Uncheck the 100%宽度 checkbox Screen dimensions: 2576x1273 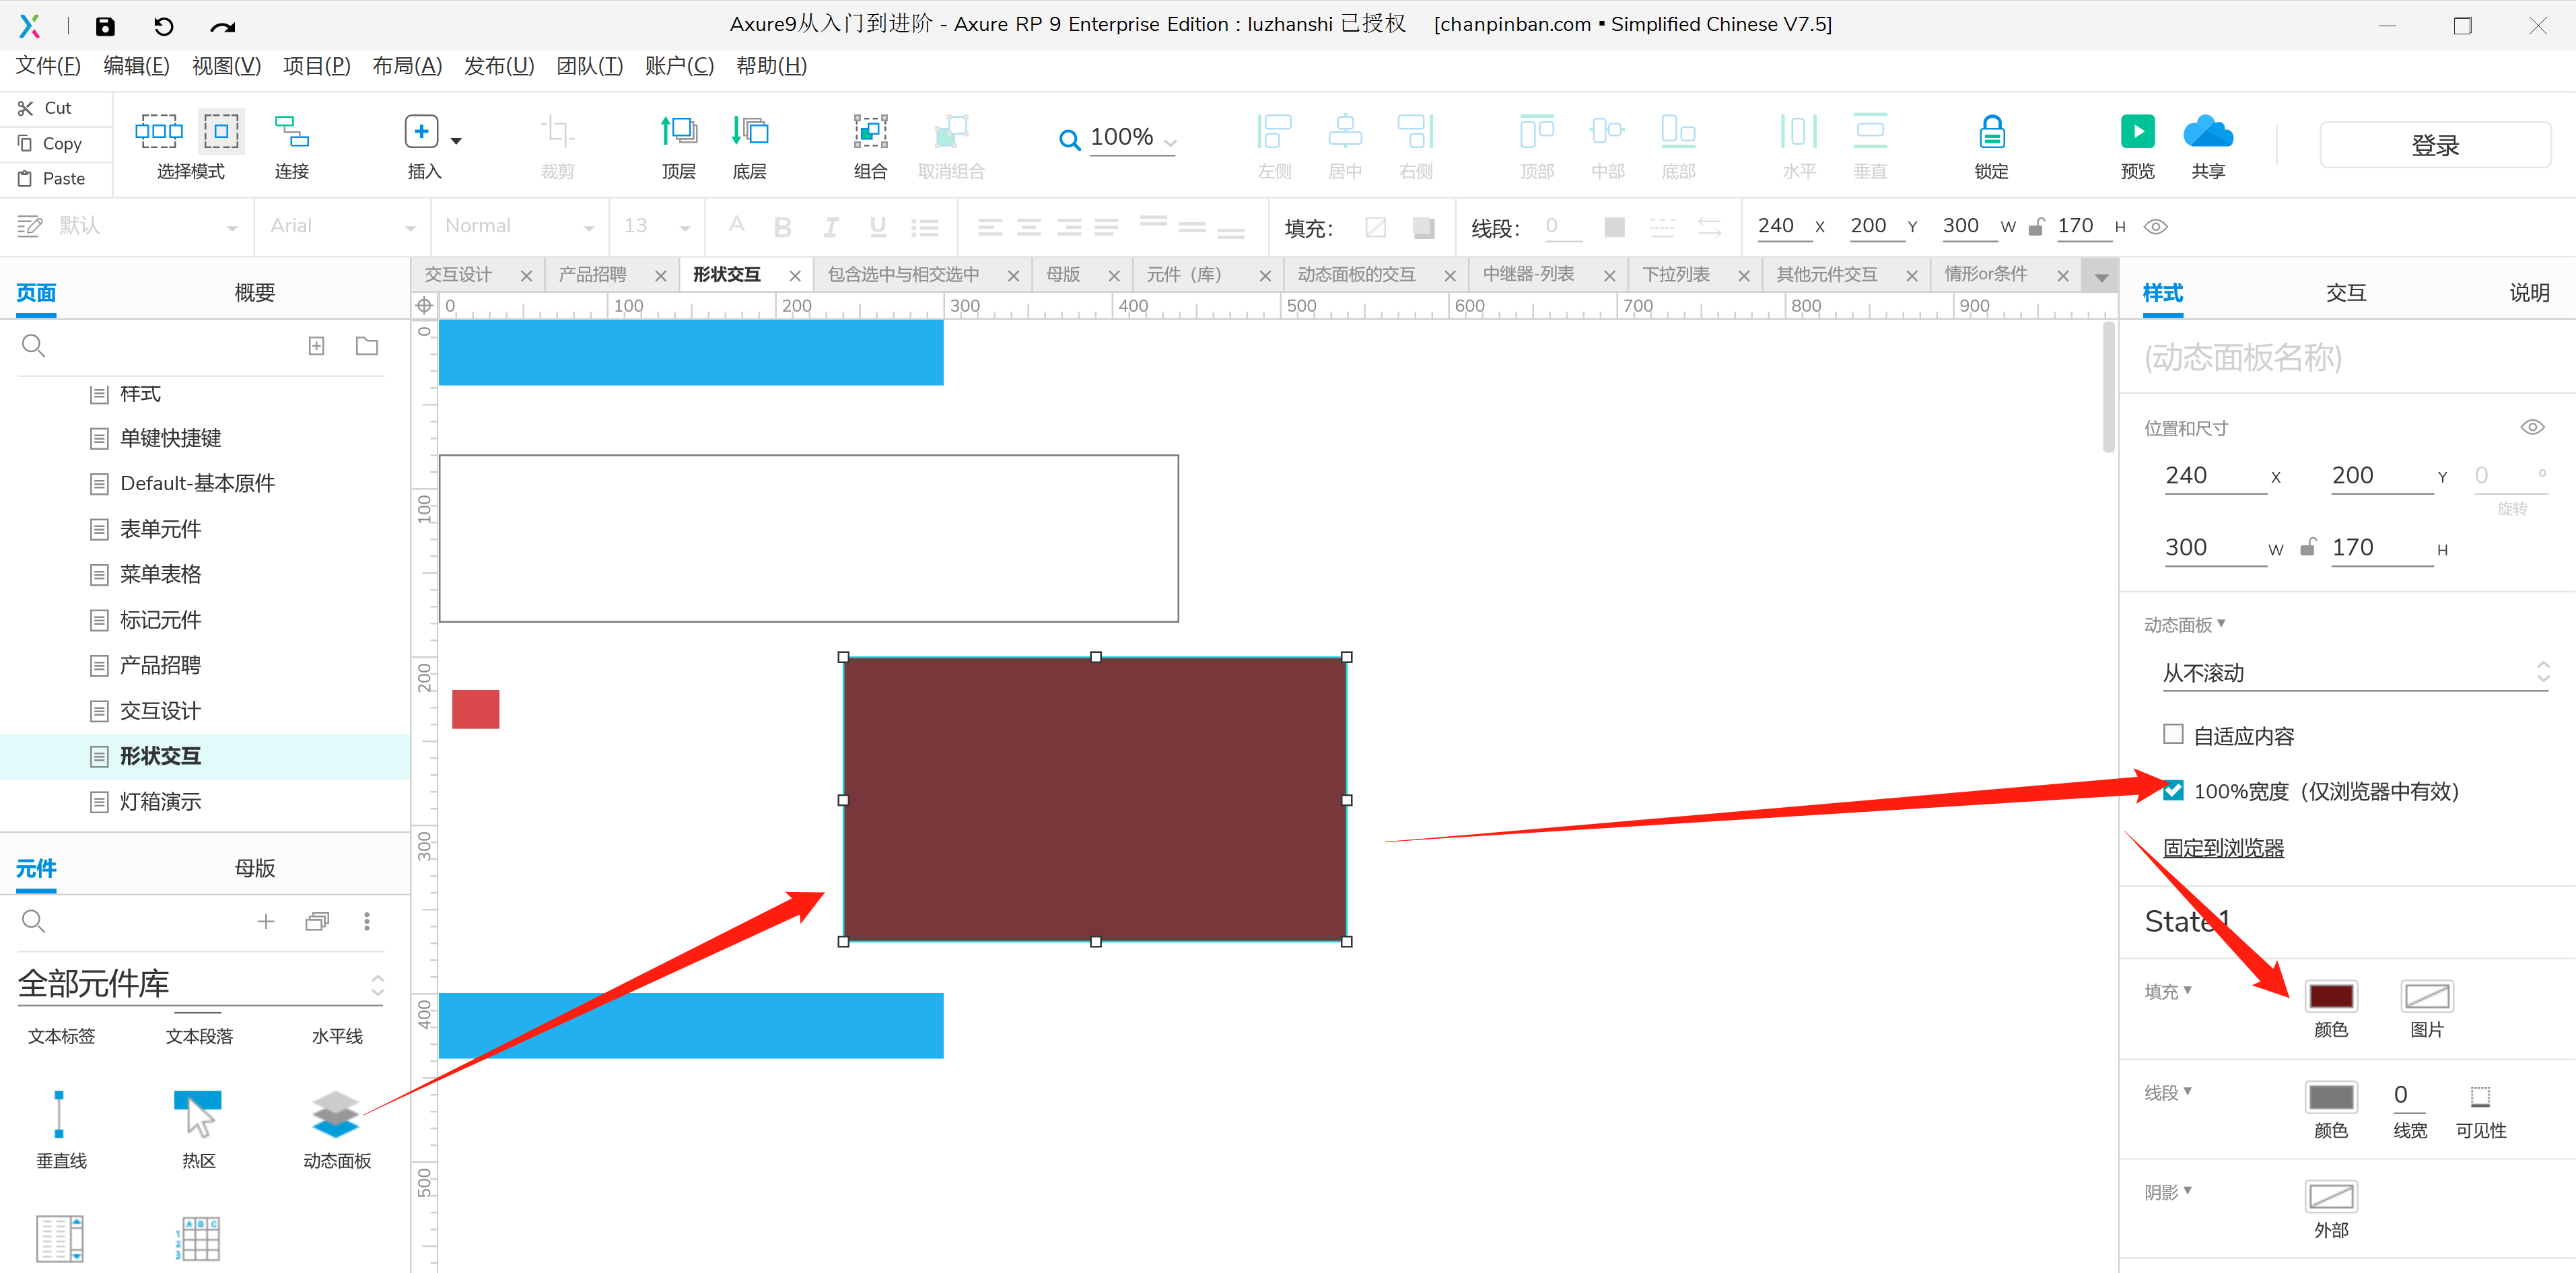[x=2173, y=790]
